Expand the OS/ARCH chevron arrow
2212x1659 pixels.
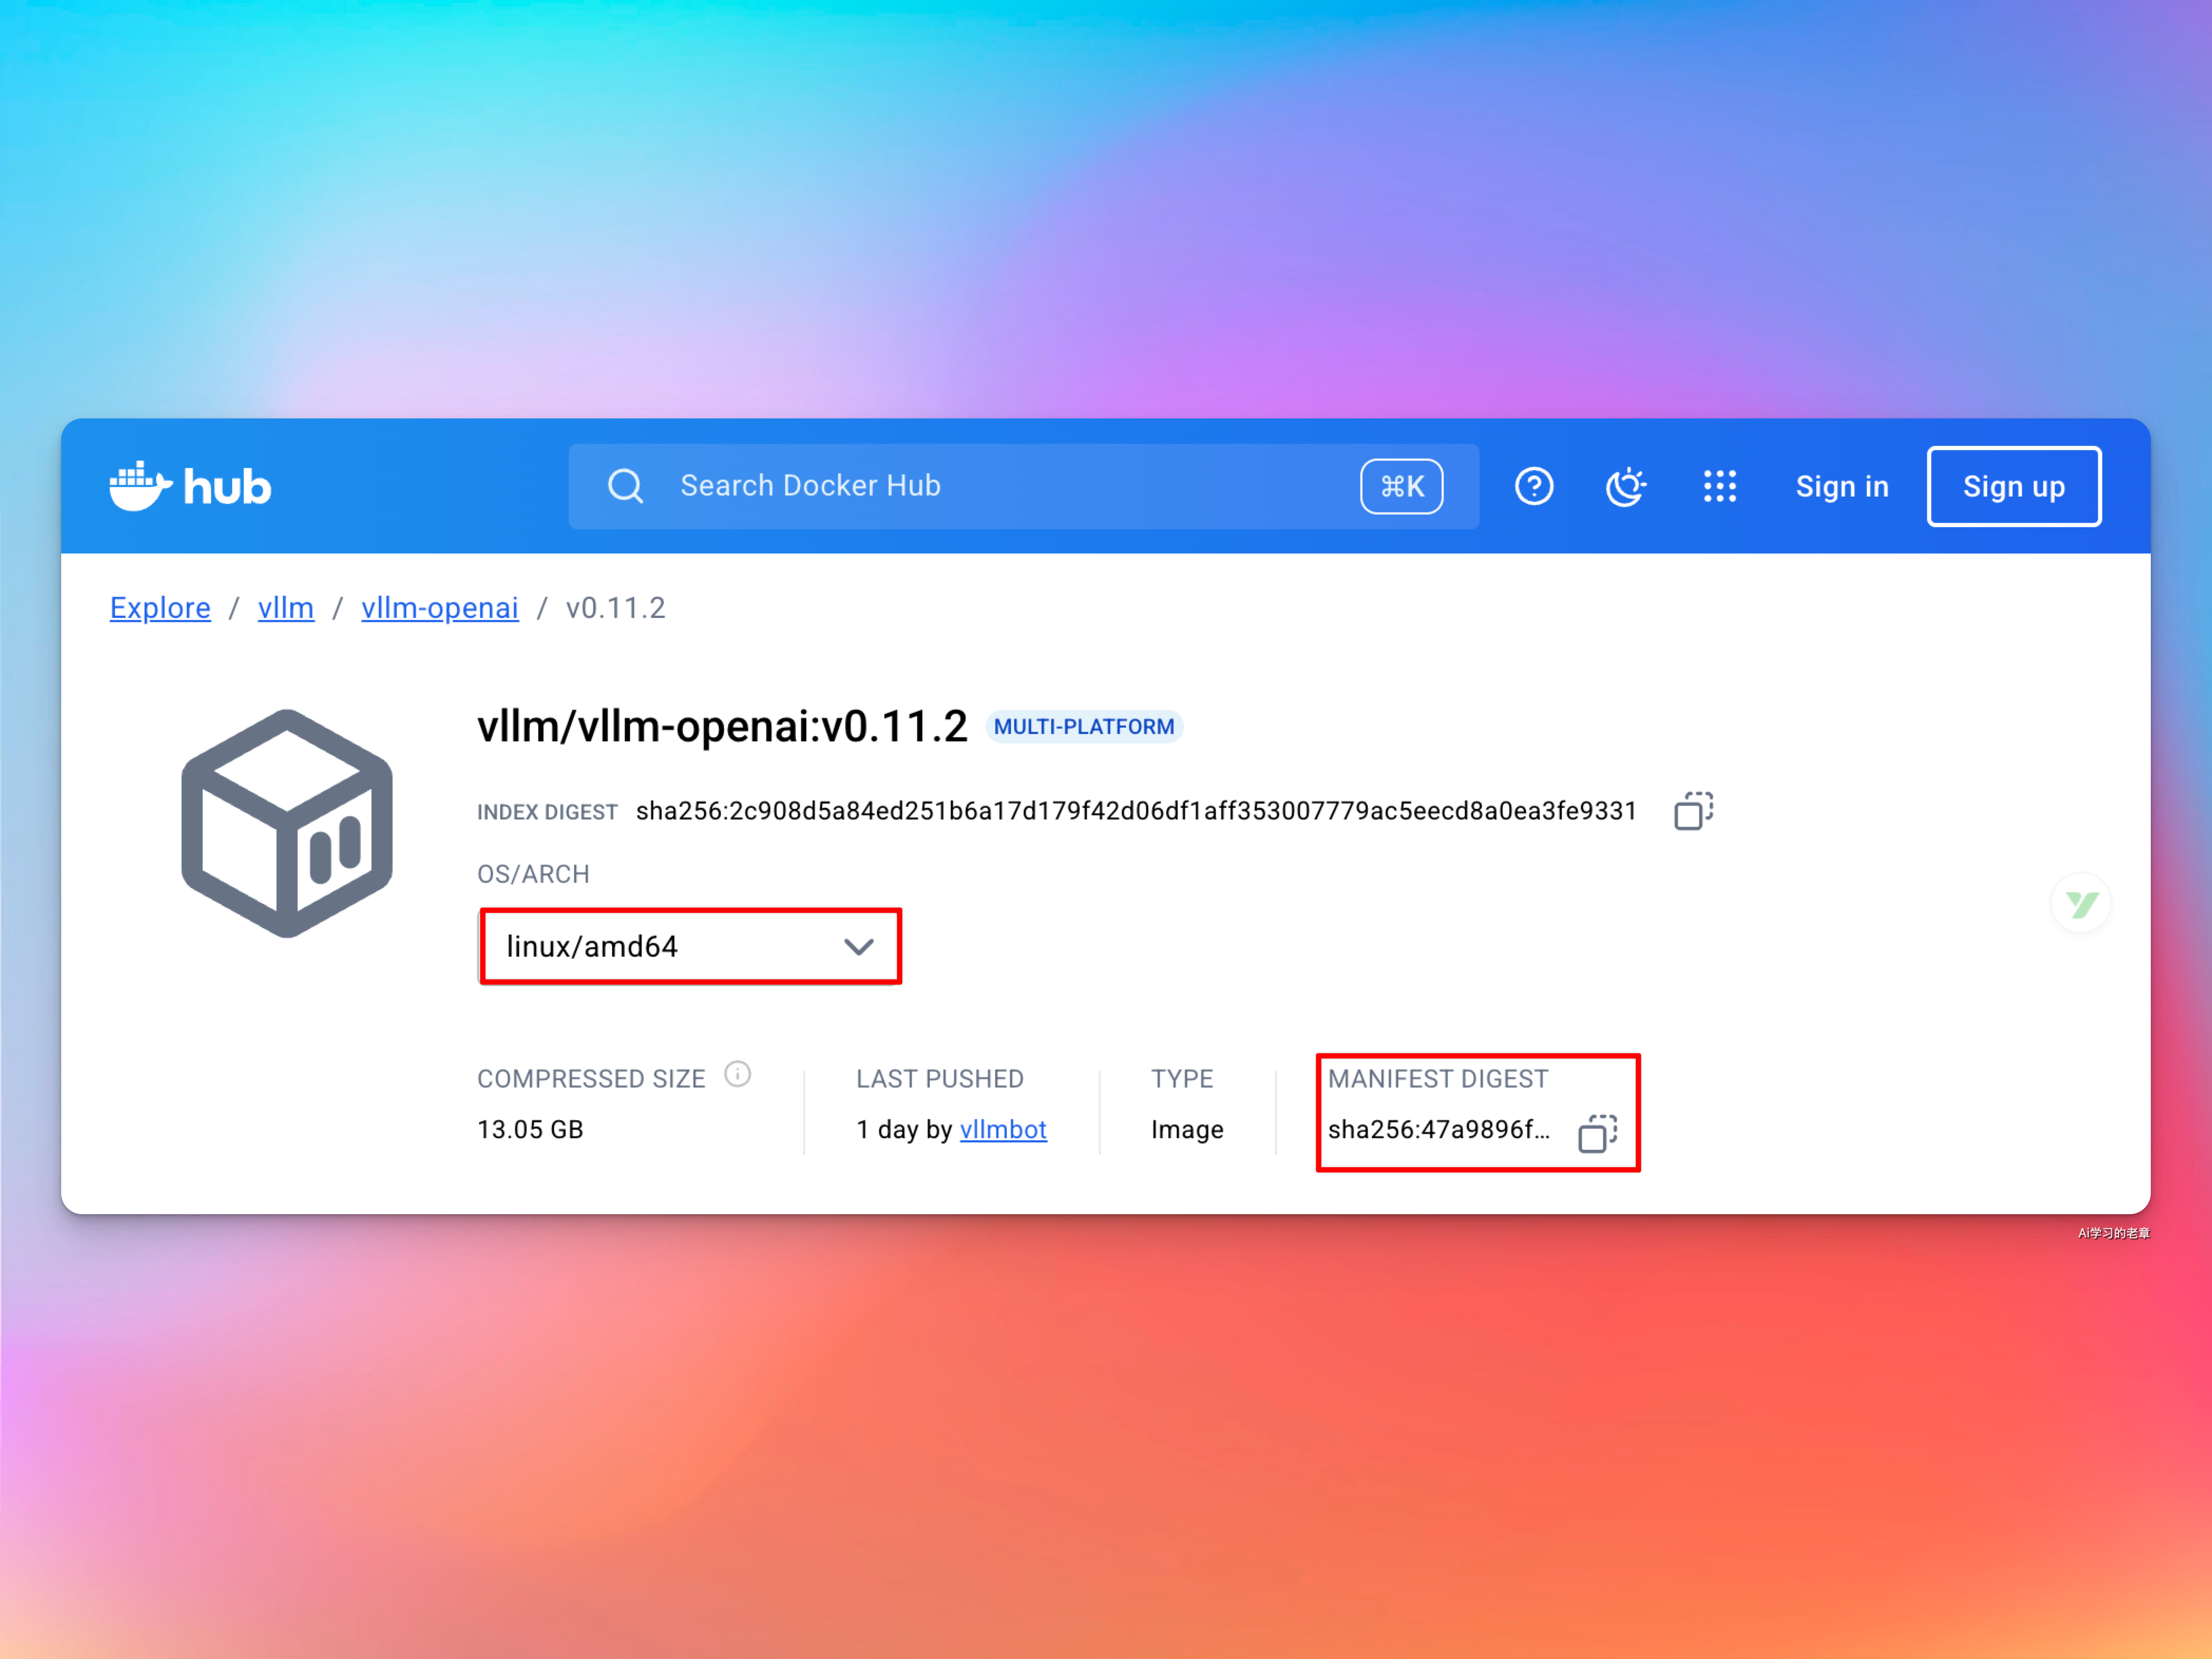[x=858, y=946]
